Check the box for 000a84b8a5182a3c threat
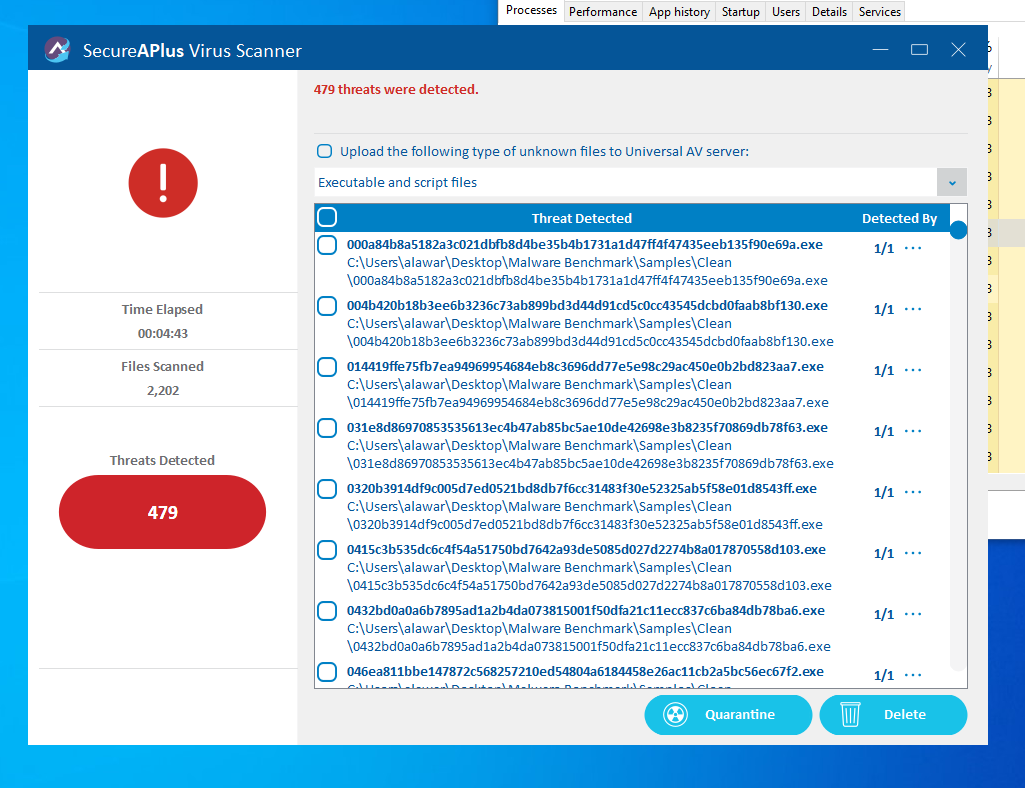Image resolution: width=1025 pixels, height=788 pixels. click(327, 245)
